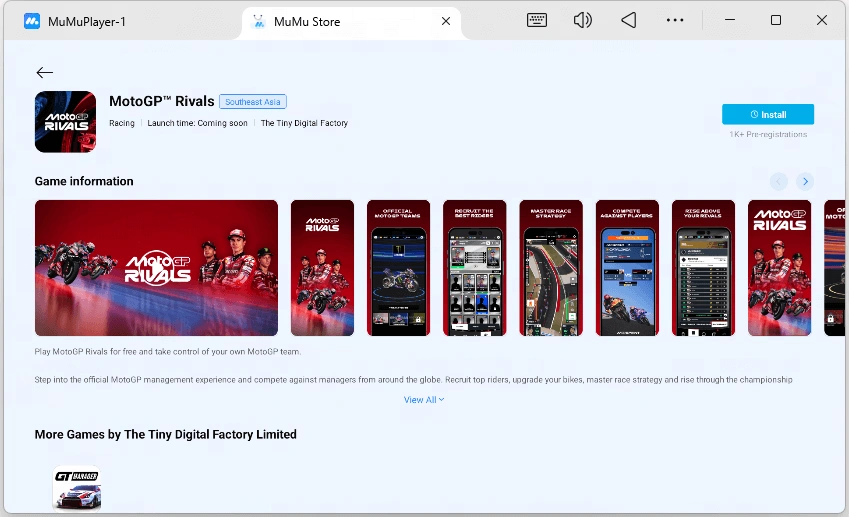Click the MotoGP Rivals app icon
Screen dimensions: 849x517
(66, 122)
